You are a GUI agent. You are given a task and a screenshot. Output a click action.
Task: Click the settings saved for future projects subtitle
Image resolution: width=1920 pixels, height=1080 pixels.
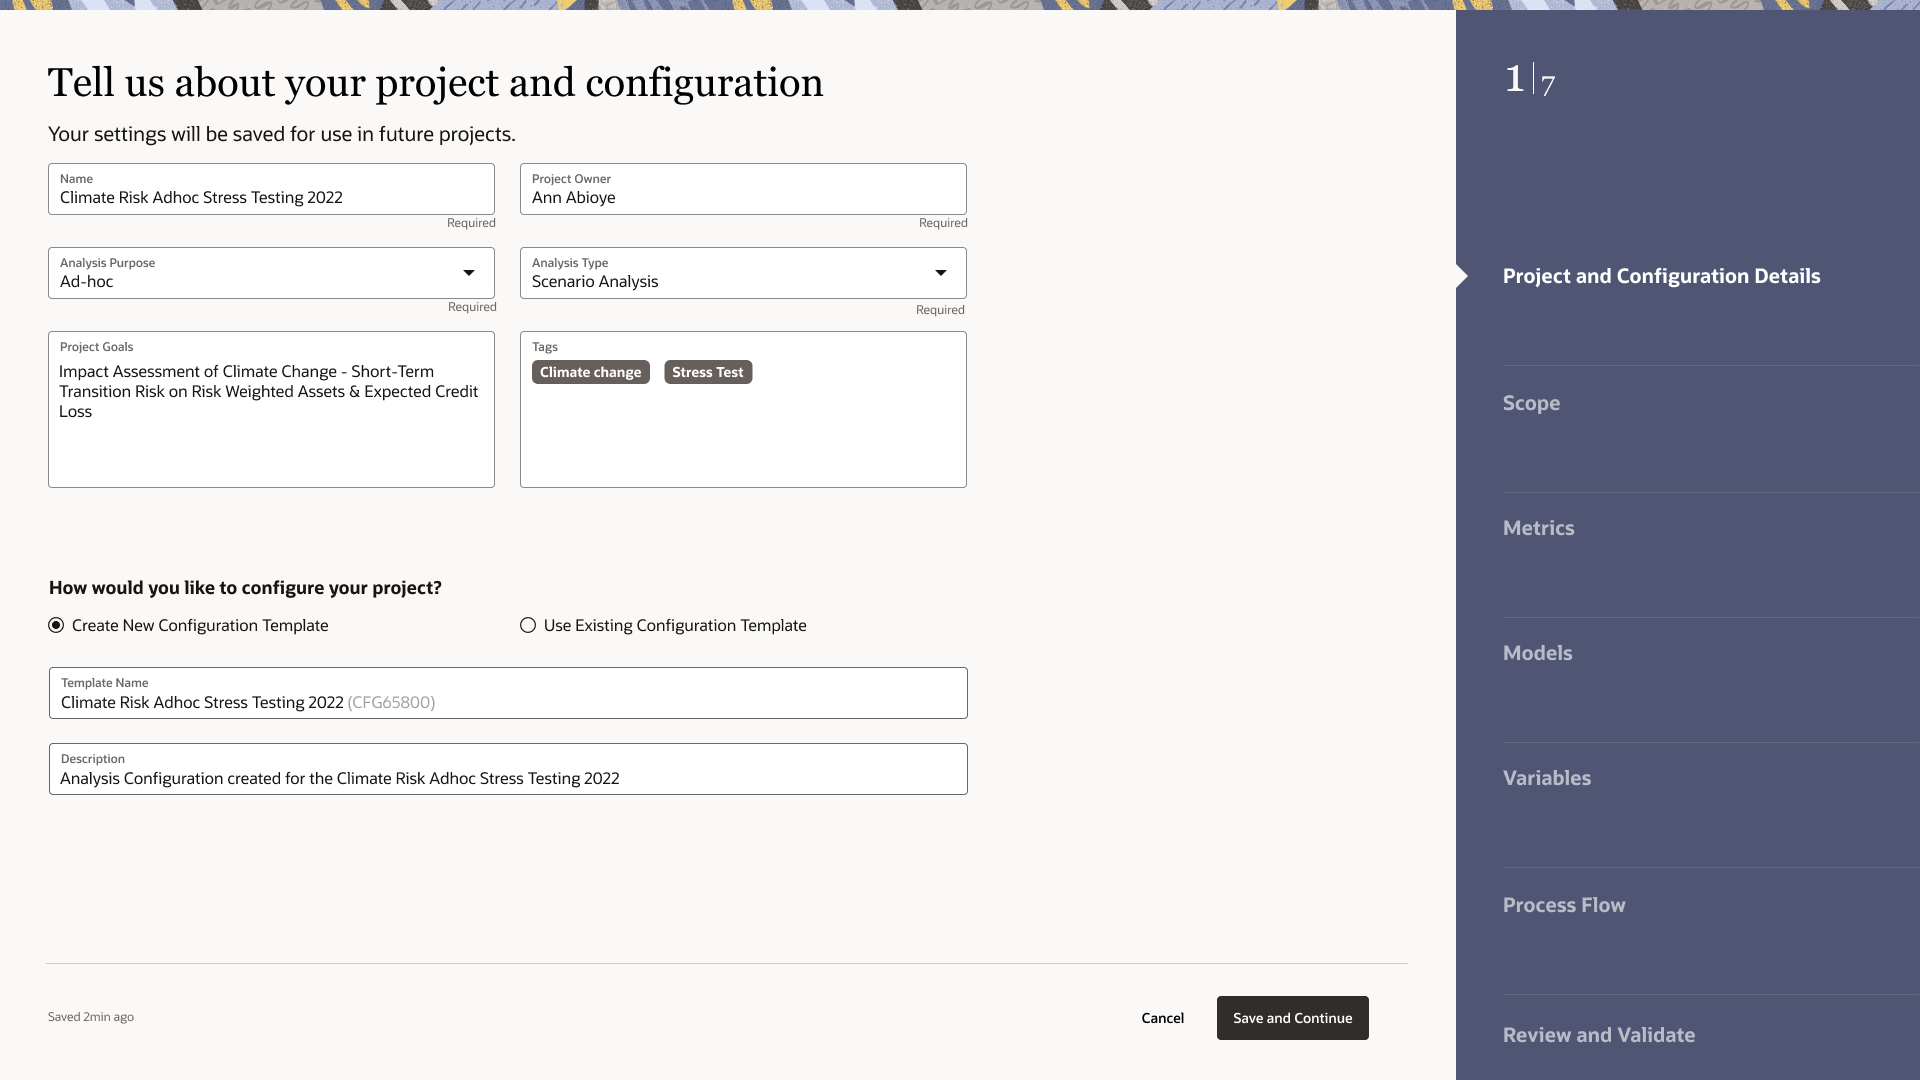coord(282,134)
